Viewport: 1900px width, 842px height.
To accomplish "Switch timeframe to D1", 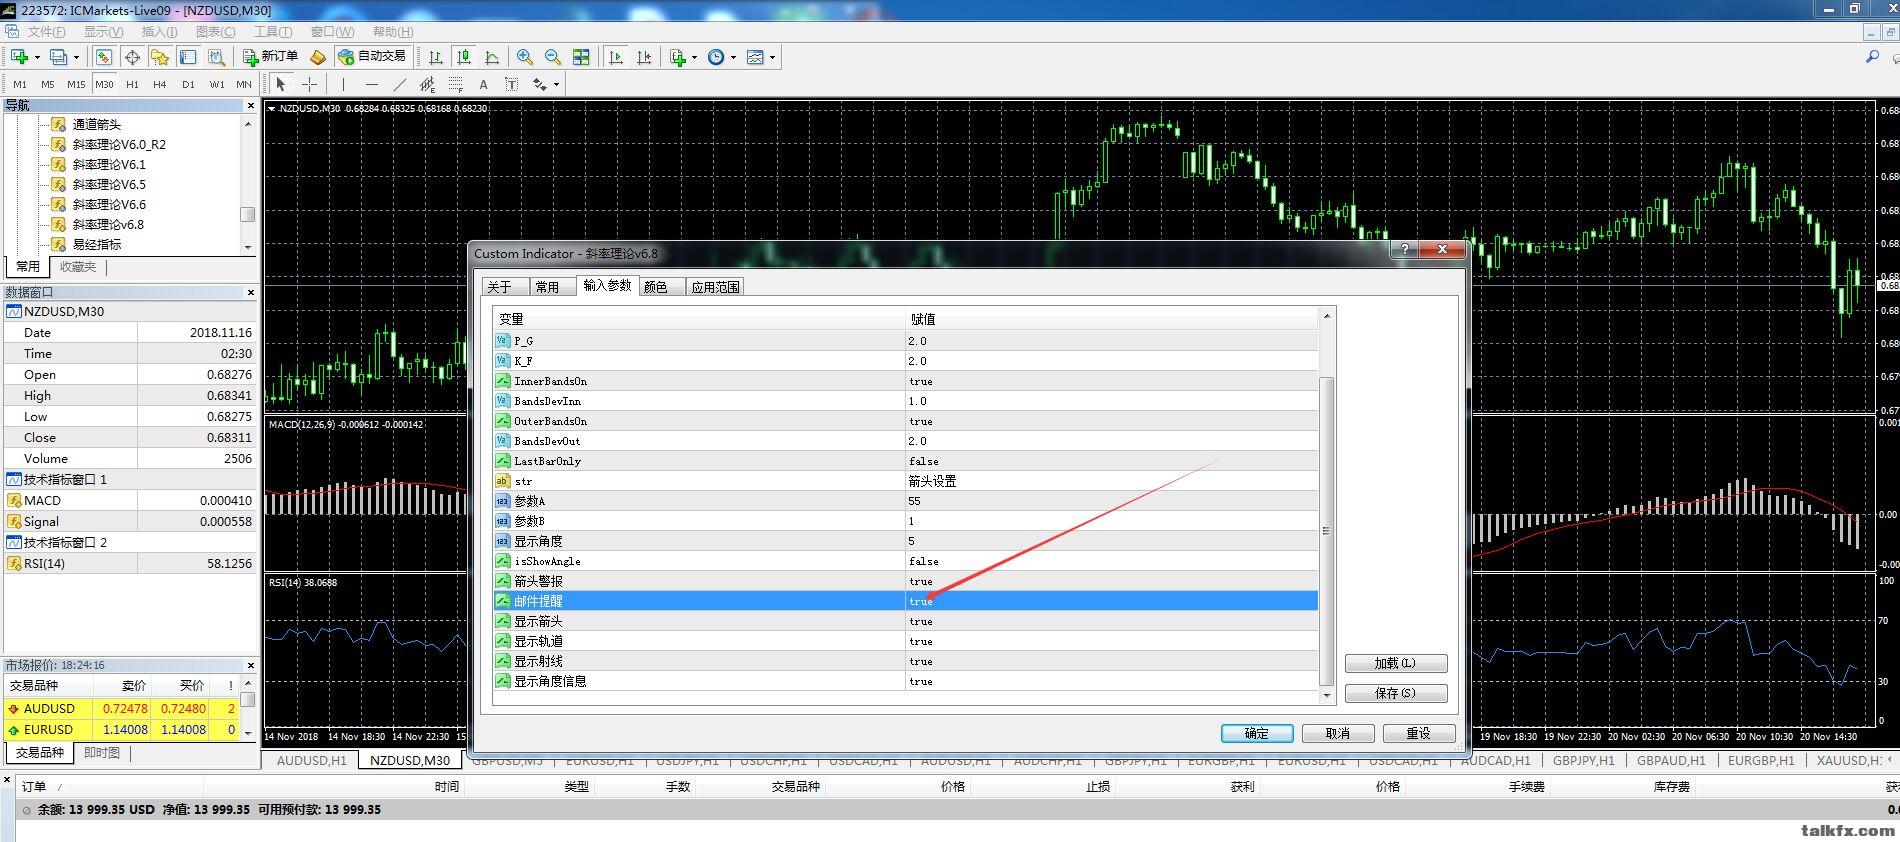I will 188,84.
